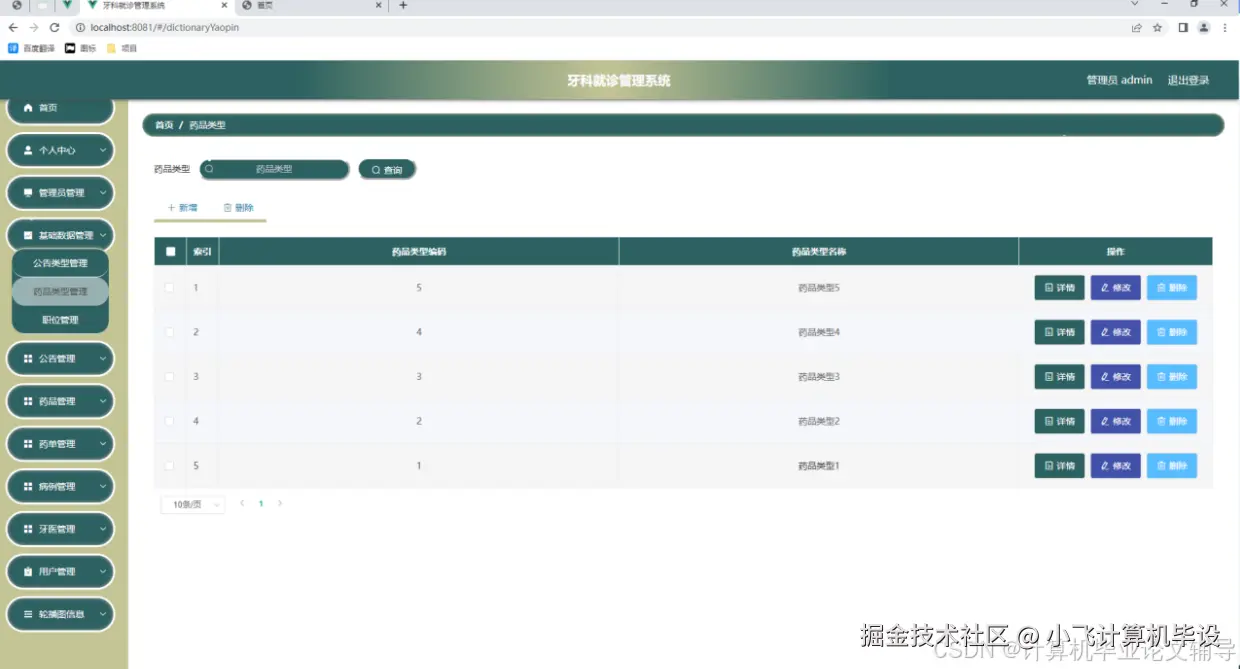Click the browser back arrow
Viewport: 1240px width, 669px height.
(13, 28)
